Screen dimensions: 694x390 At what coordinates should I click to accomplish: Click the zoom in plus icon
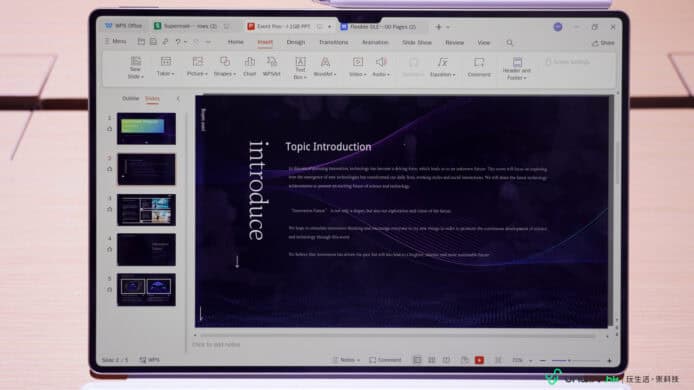click(x=609, y=360)
